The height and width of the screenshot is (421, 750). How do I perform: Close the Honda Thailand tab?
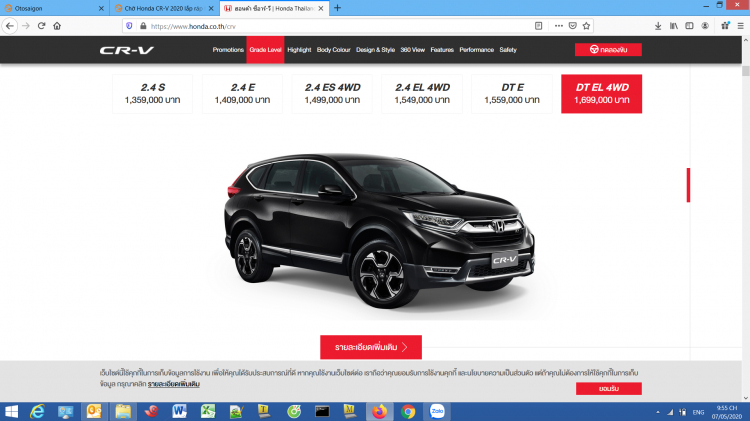point(321,8)
